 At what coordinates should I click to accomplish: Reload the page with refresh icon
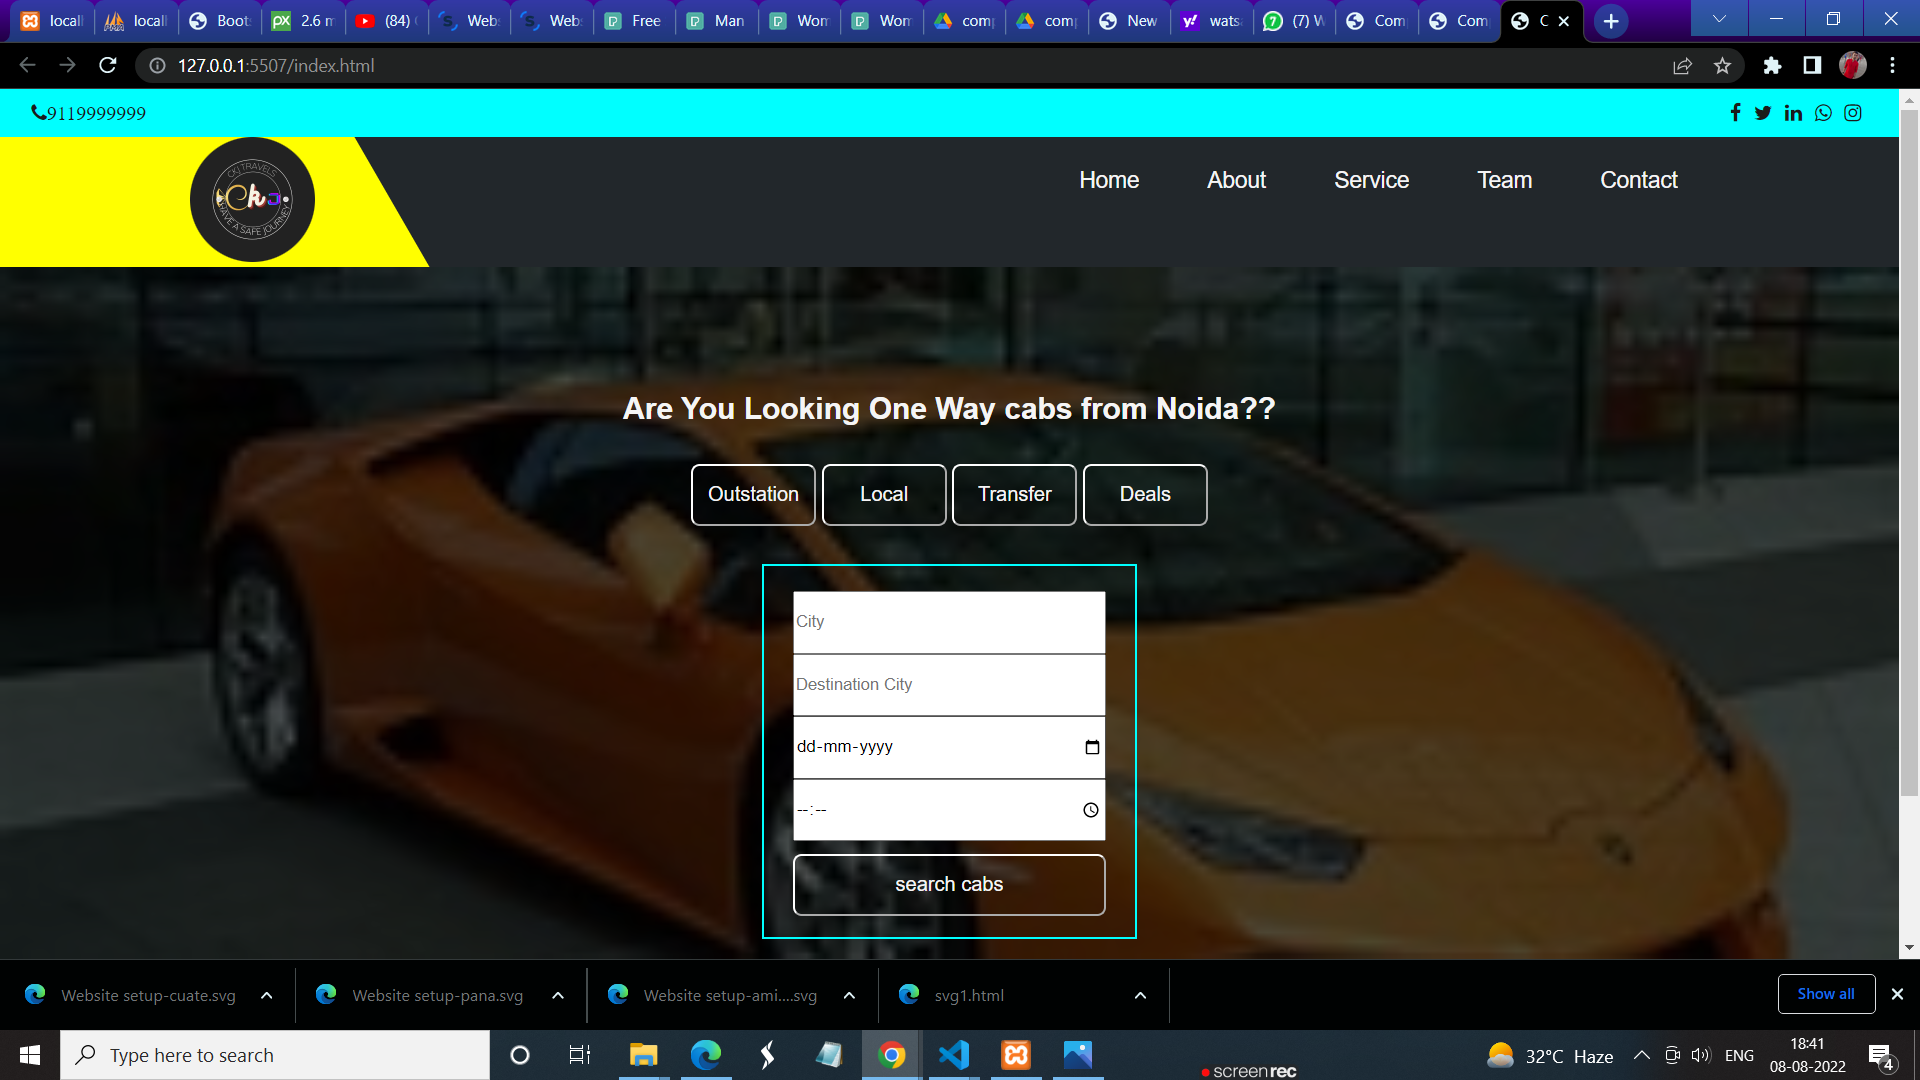click(x=108, y=65)
